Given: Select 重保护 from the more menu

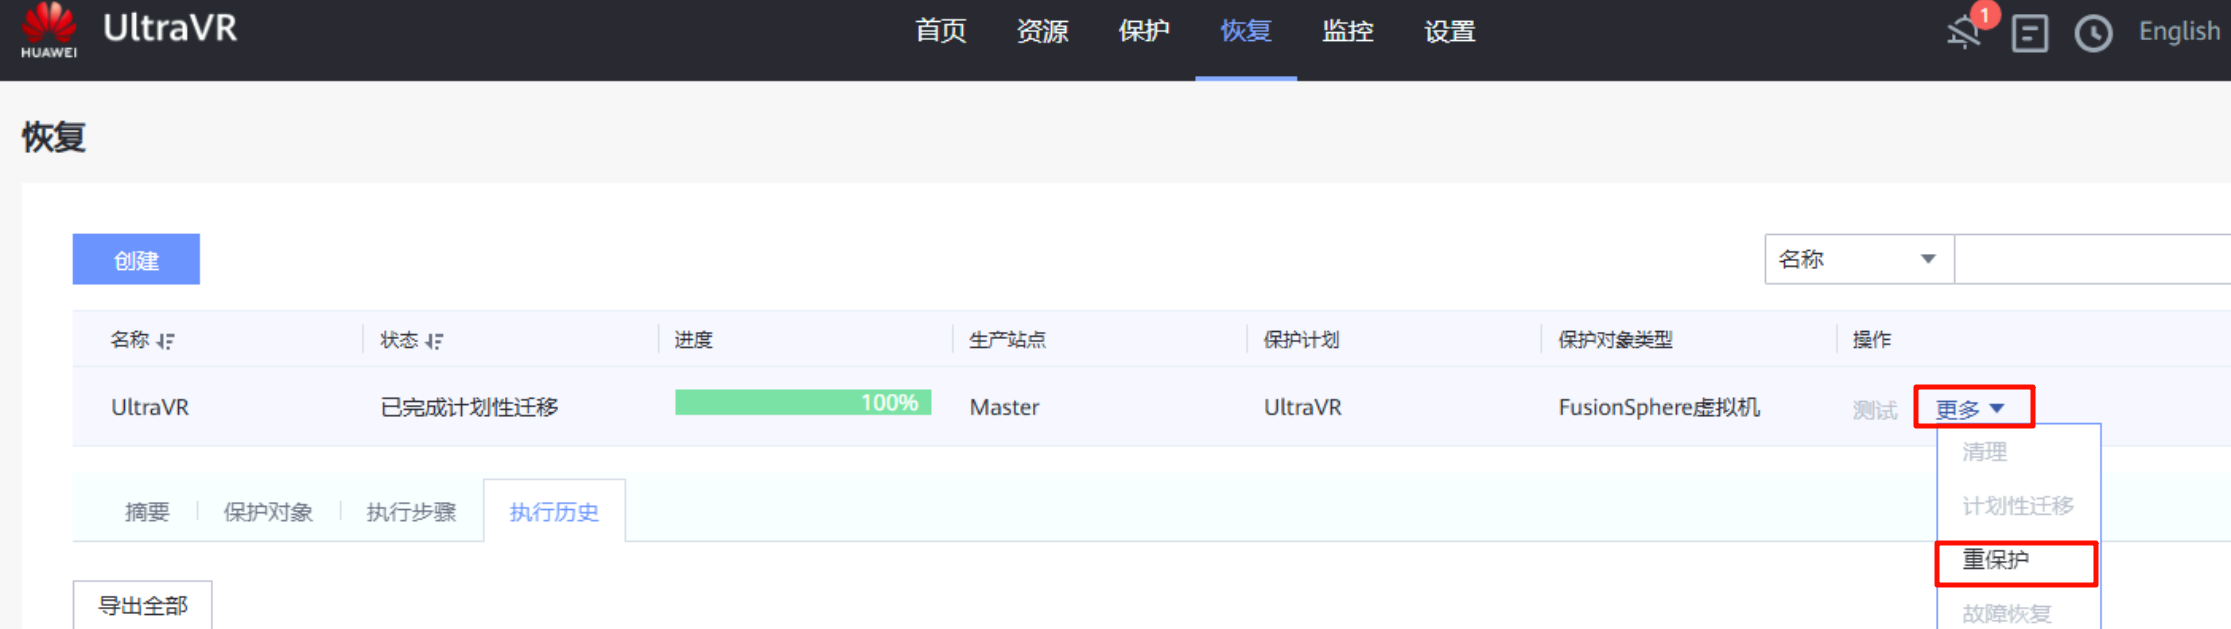Looking at the screenshot, I should click(x=2014, y=561).
